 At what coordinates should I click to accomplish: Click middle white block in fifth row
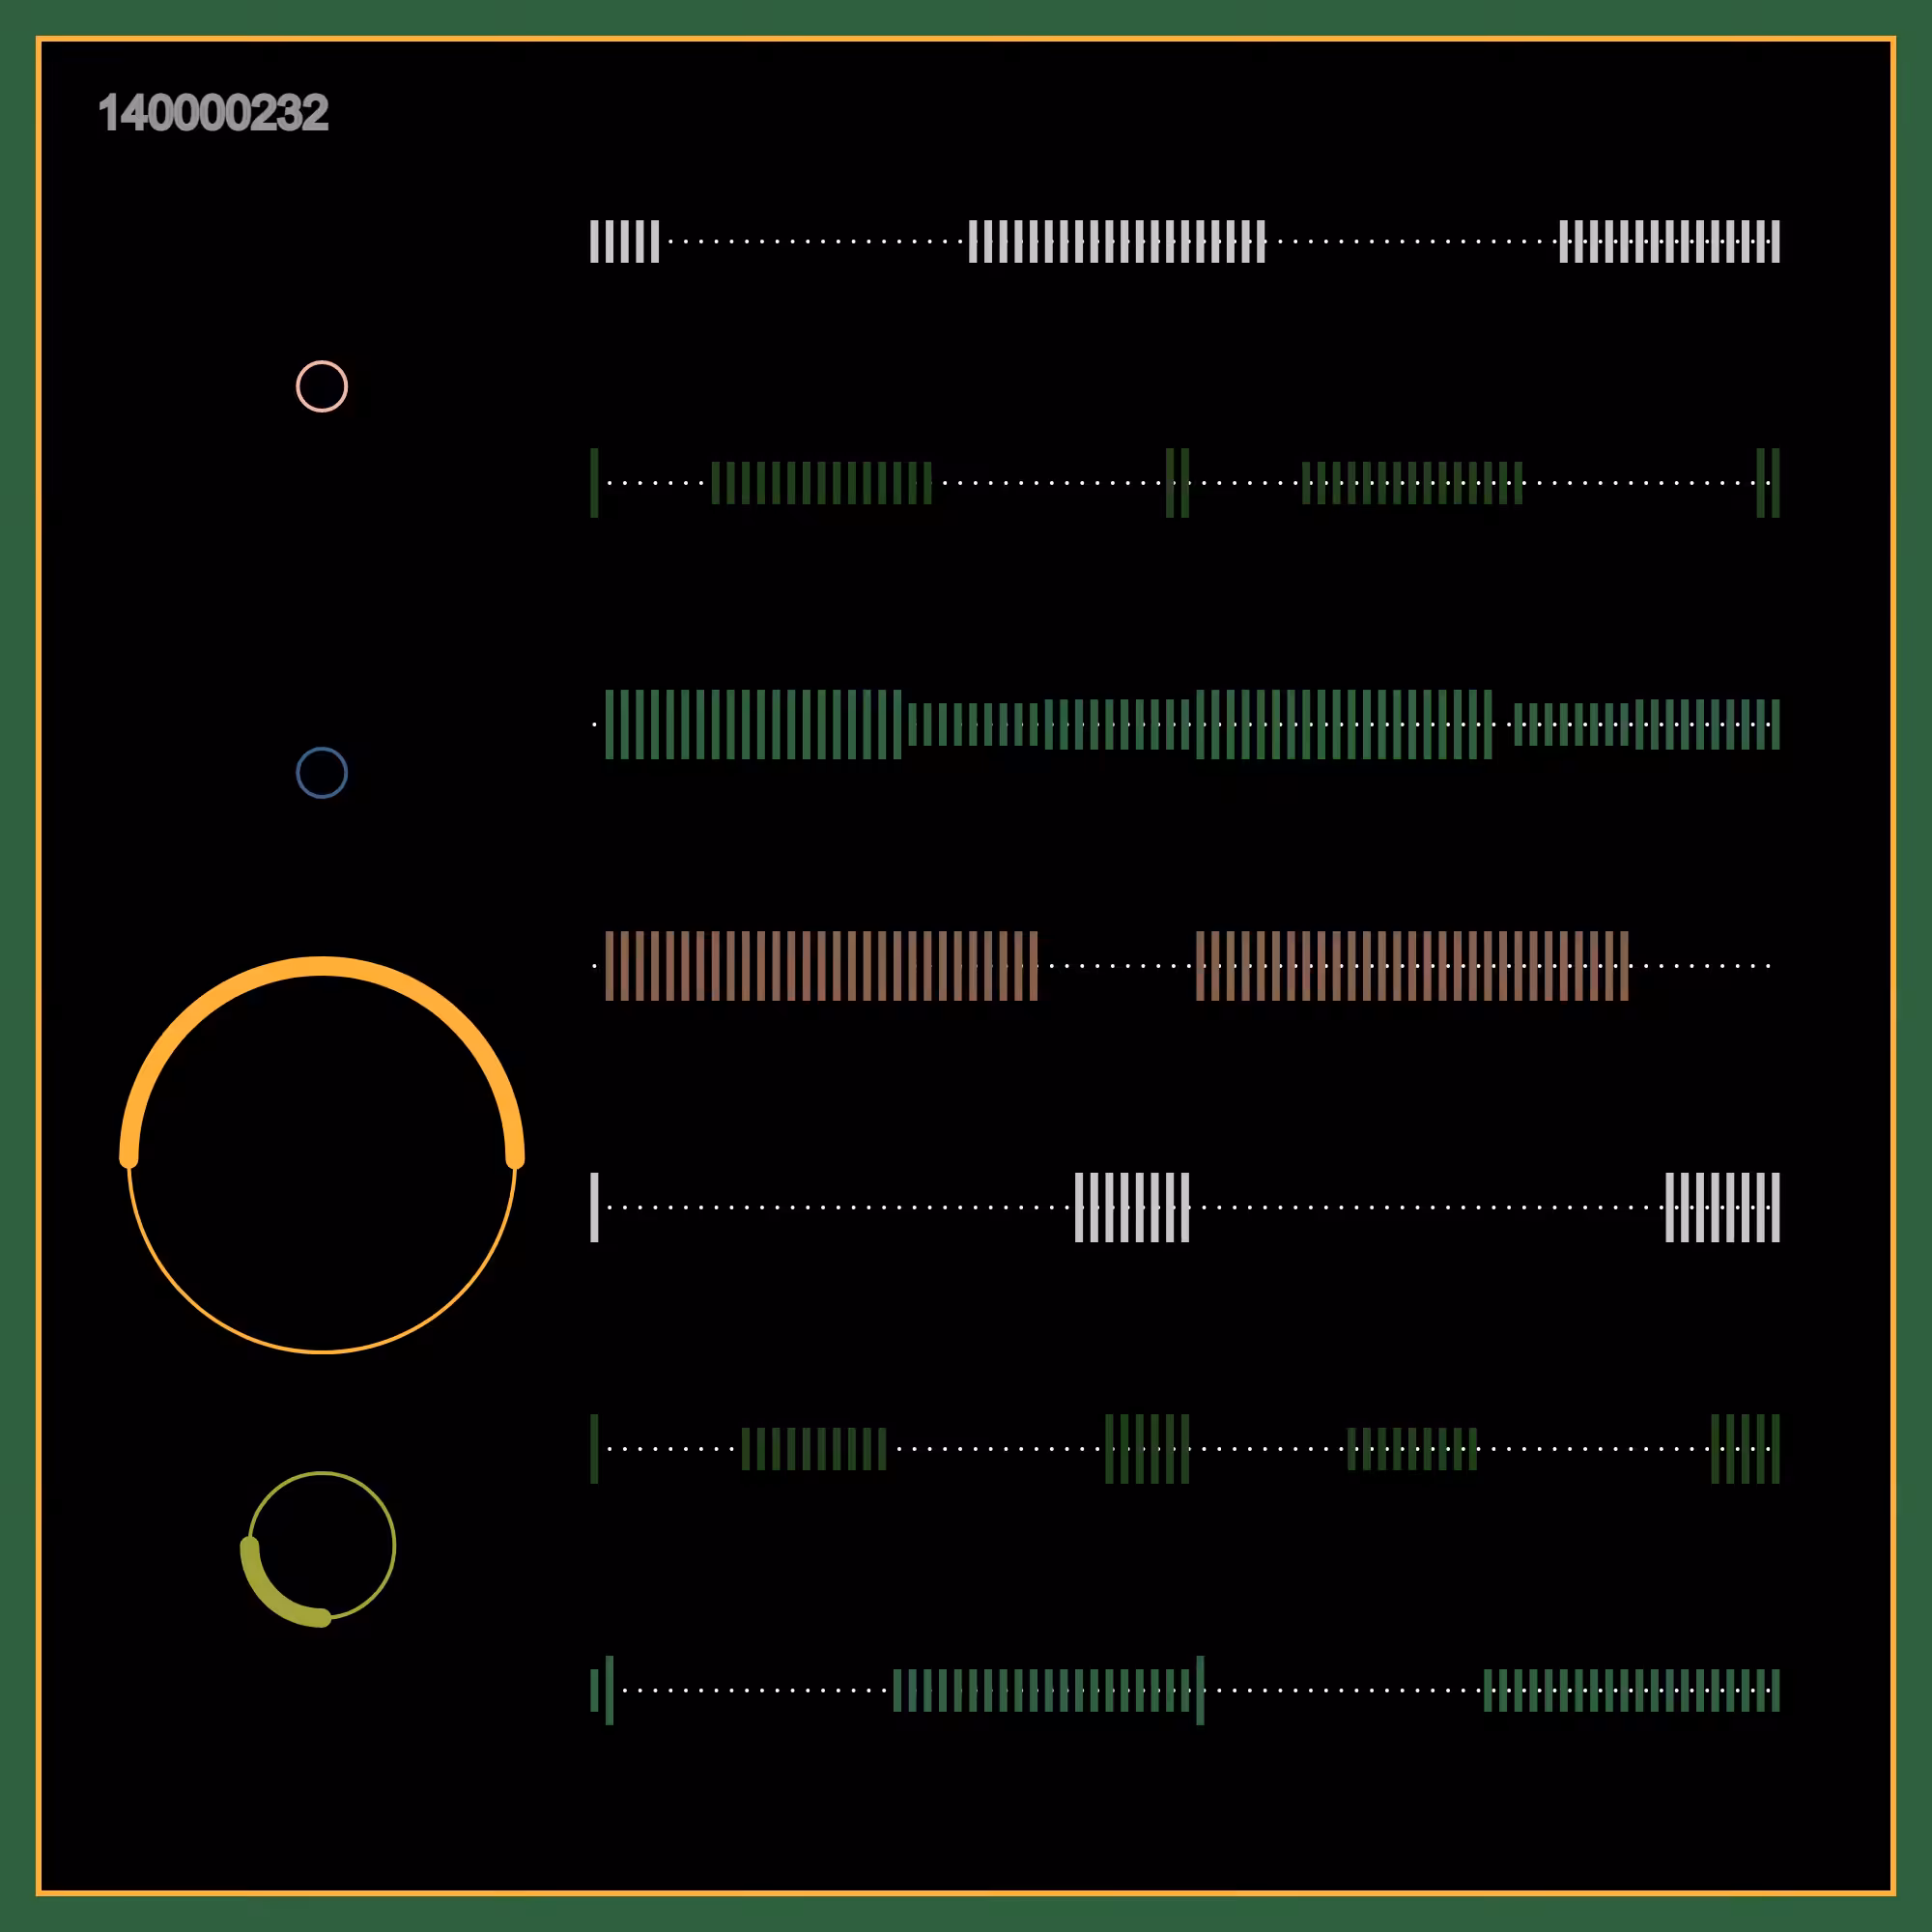point(1132,1208)
